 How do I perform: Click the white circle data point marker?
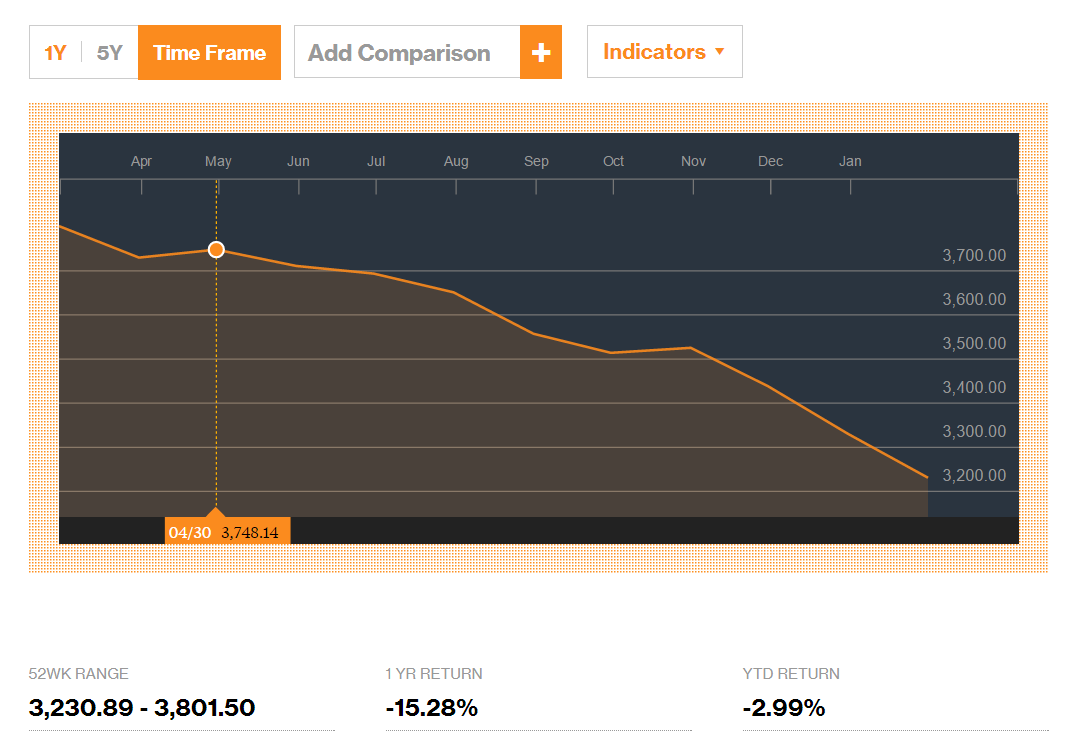tap(216, 249)
